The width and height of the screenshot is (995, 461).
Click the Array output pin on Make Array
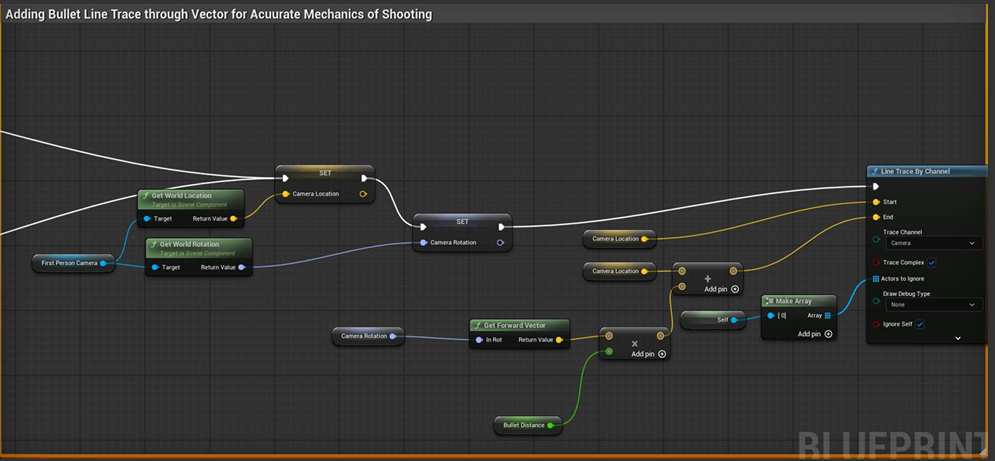coord(828,316)
